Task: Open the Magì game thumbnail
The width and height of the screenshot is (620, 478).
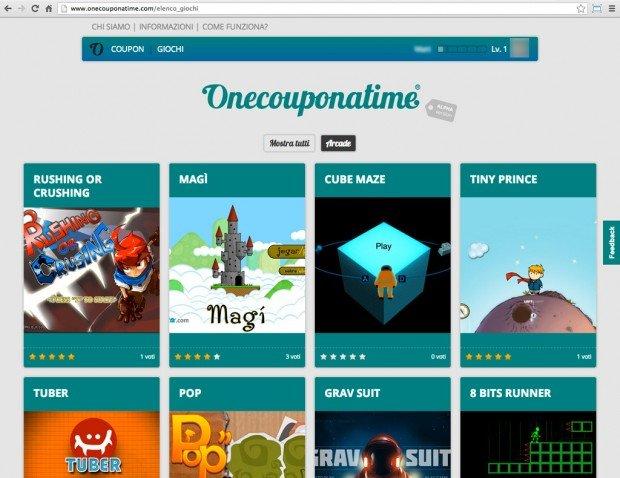Action: (237, 265)
